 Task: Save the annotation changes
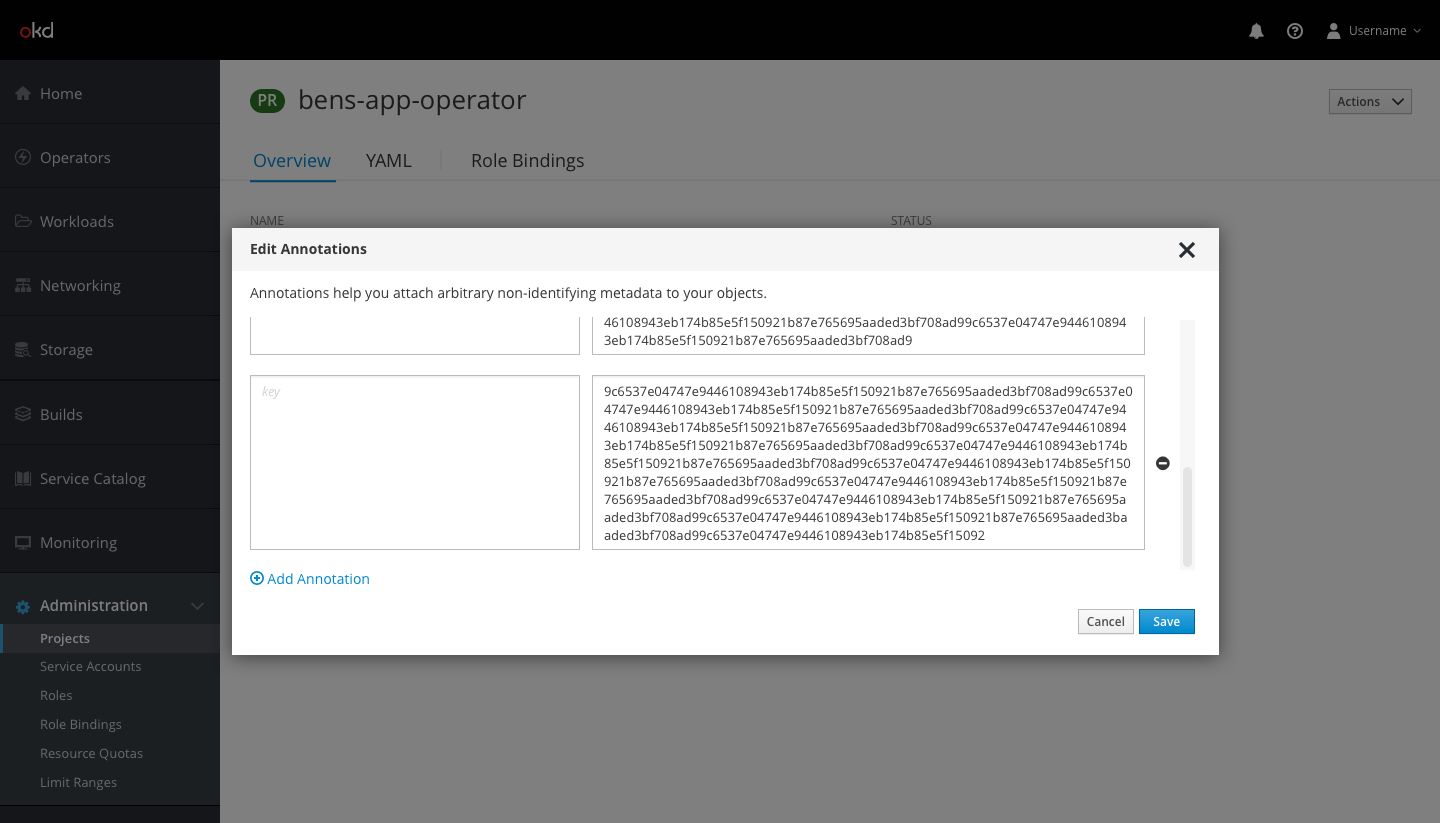(1166, 621)
